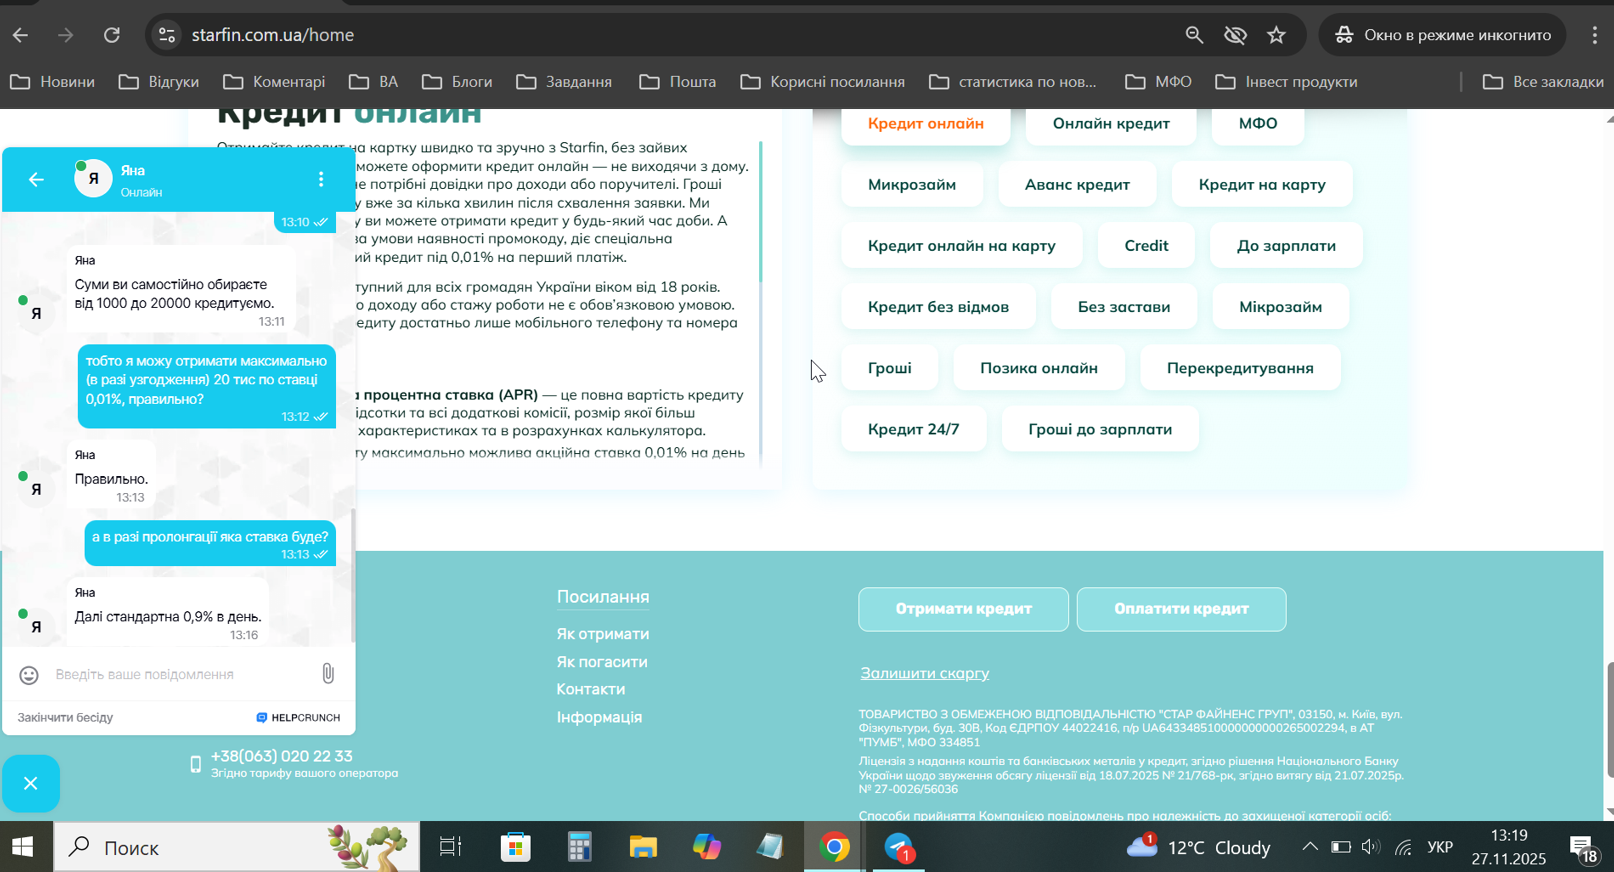The width and height of the screenshot is (1614, 872).
Task: Select the Перекредитування tag
Action: coord(1240,368)
